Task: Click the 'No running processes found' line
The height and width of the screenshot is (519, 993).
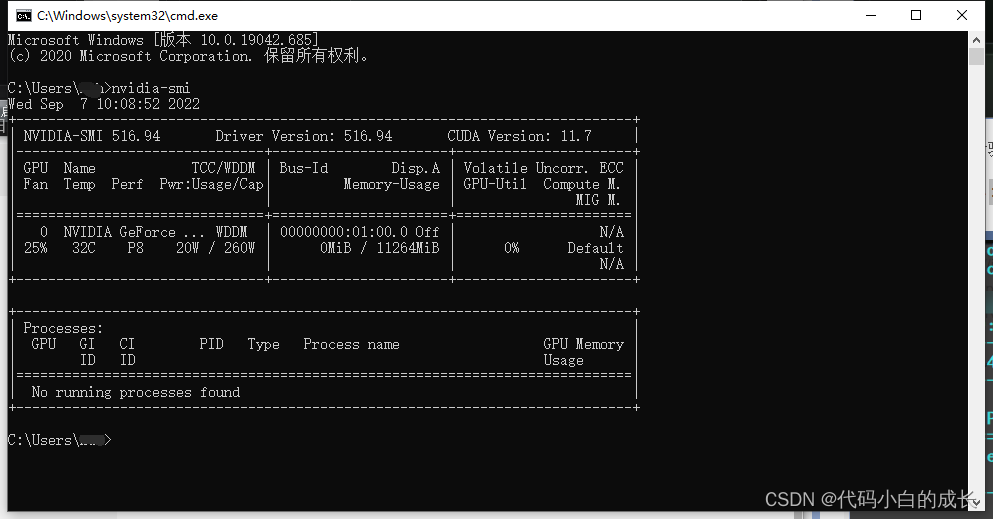Action: pyautogui.click(x=136, y=392)
